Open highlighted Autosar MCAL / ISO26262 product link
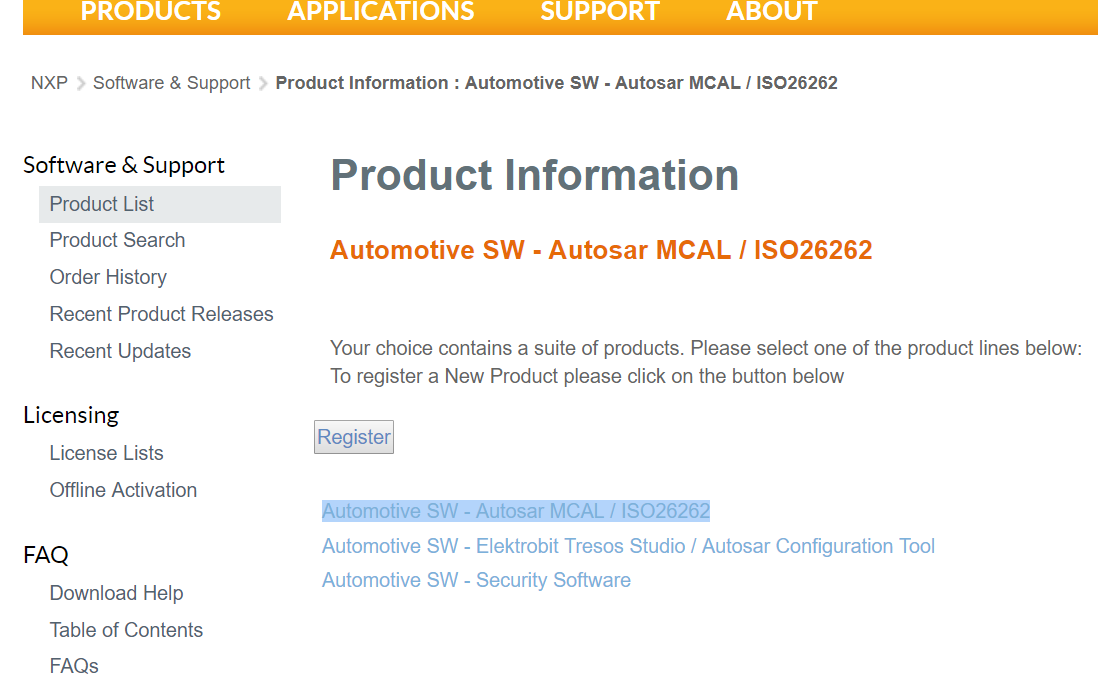This screenshot has height=686, width=1098. pyautogui.click(x=516, y=511)
